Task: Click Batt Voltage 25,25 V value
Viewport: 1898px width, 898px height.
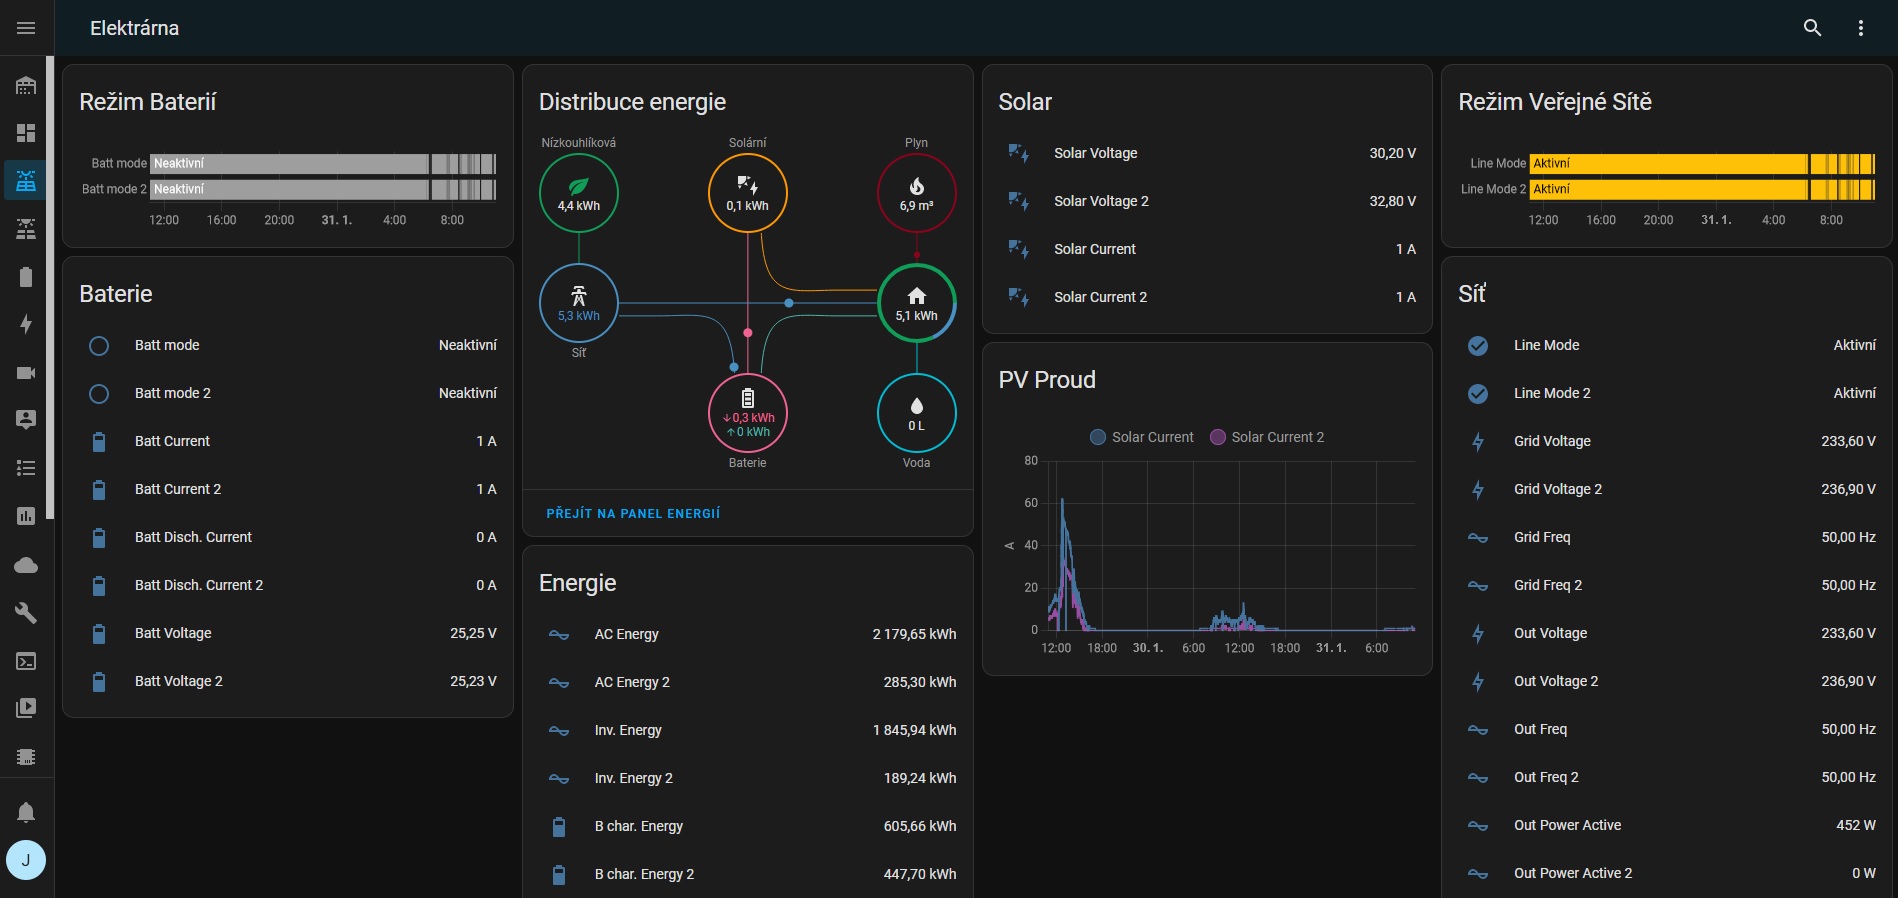Action: pyautogui.click(x=473, y=633)
